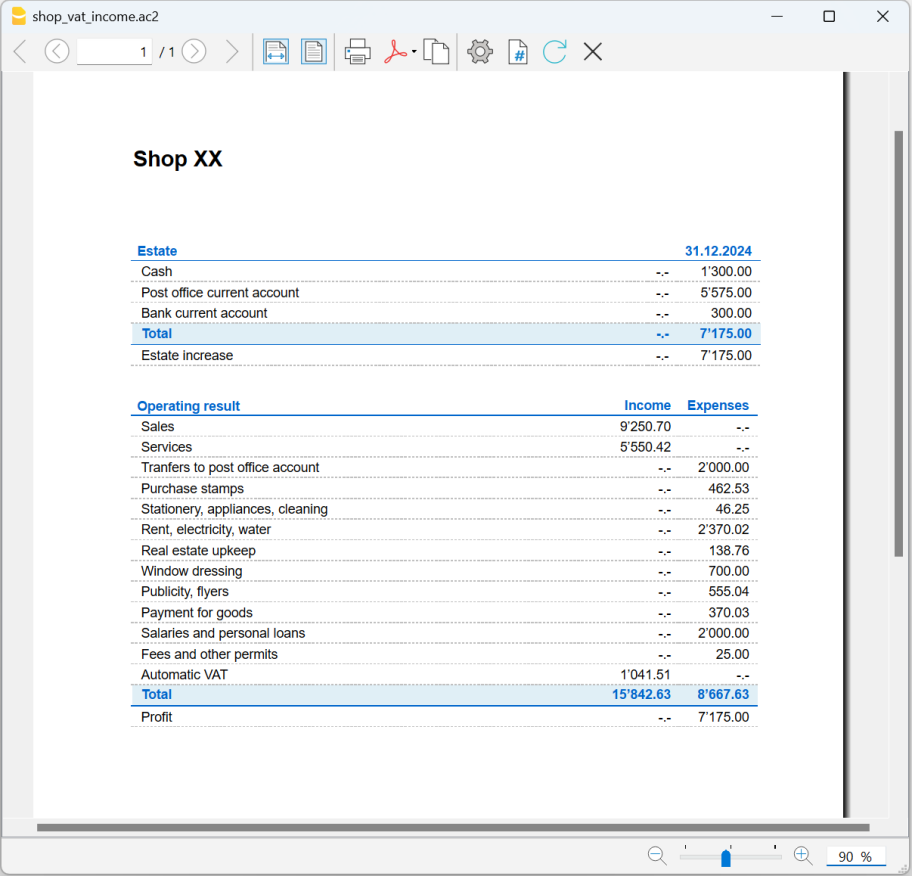Refresh the print preview
Viewport: 912px width, 876px height.
pos(555,52)
